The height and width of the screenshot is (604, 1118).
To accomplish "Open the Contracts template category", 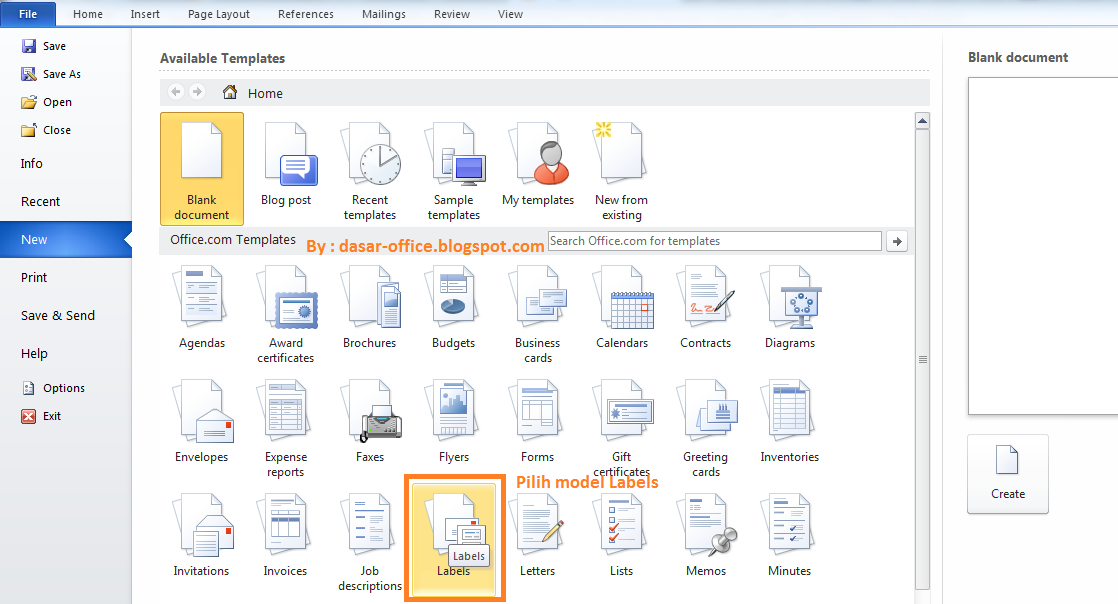I will pos(705,308).
